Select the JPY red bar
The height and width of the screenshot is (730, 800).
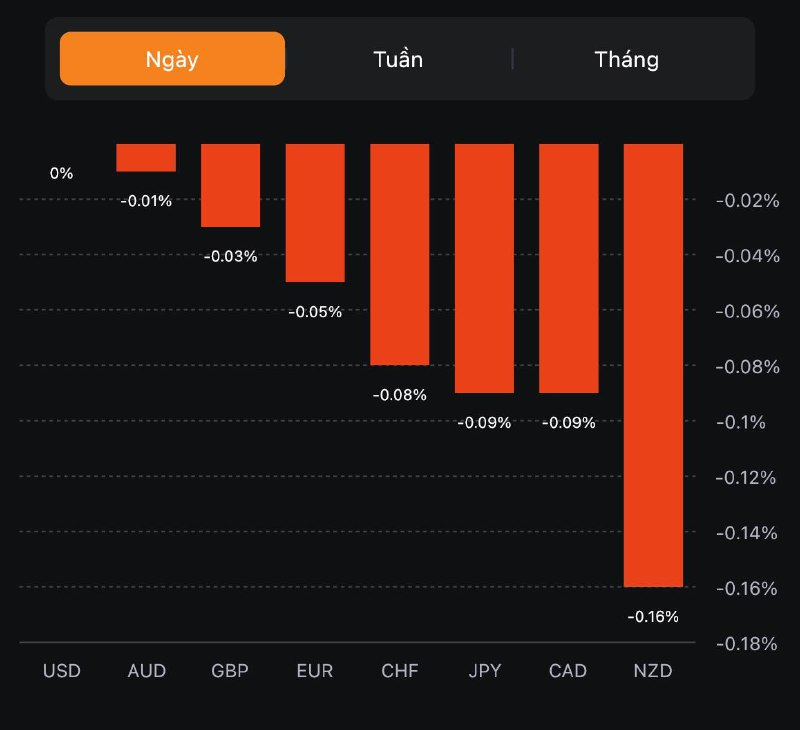[x=484, y=268]
